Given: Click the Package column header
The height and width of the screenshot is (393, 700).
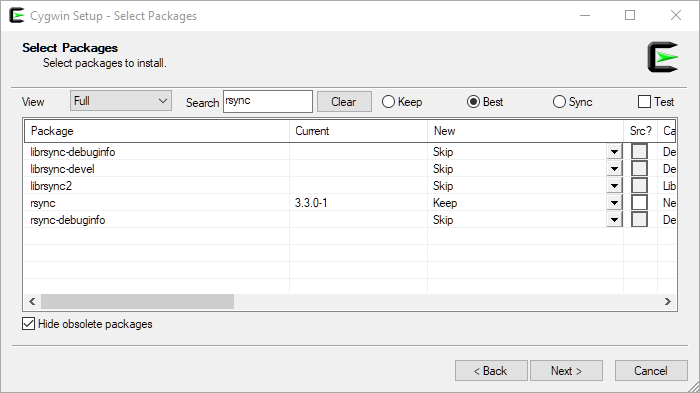Looking at the screenshot, I should click(157, 131).
